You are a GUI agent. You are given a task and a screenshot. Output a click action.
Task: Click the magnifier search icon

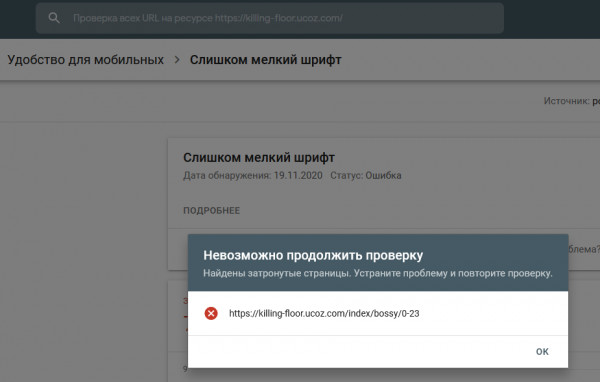(x=54, y=18)
